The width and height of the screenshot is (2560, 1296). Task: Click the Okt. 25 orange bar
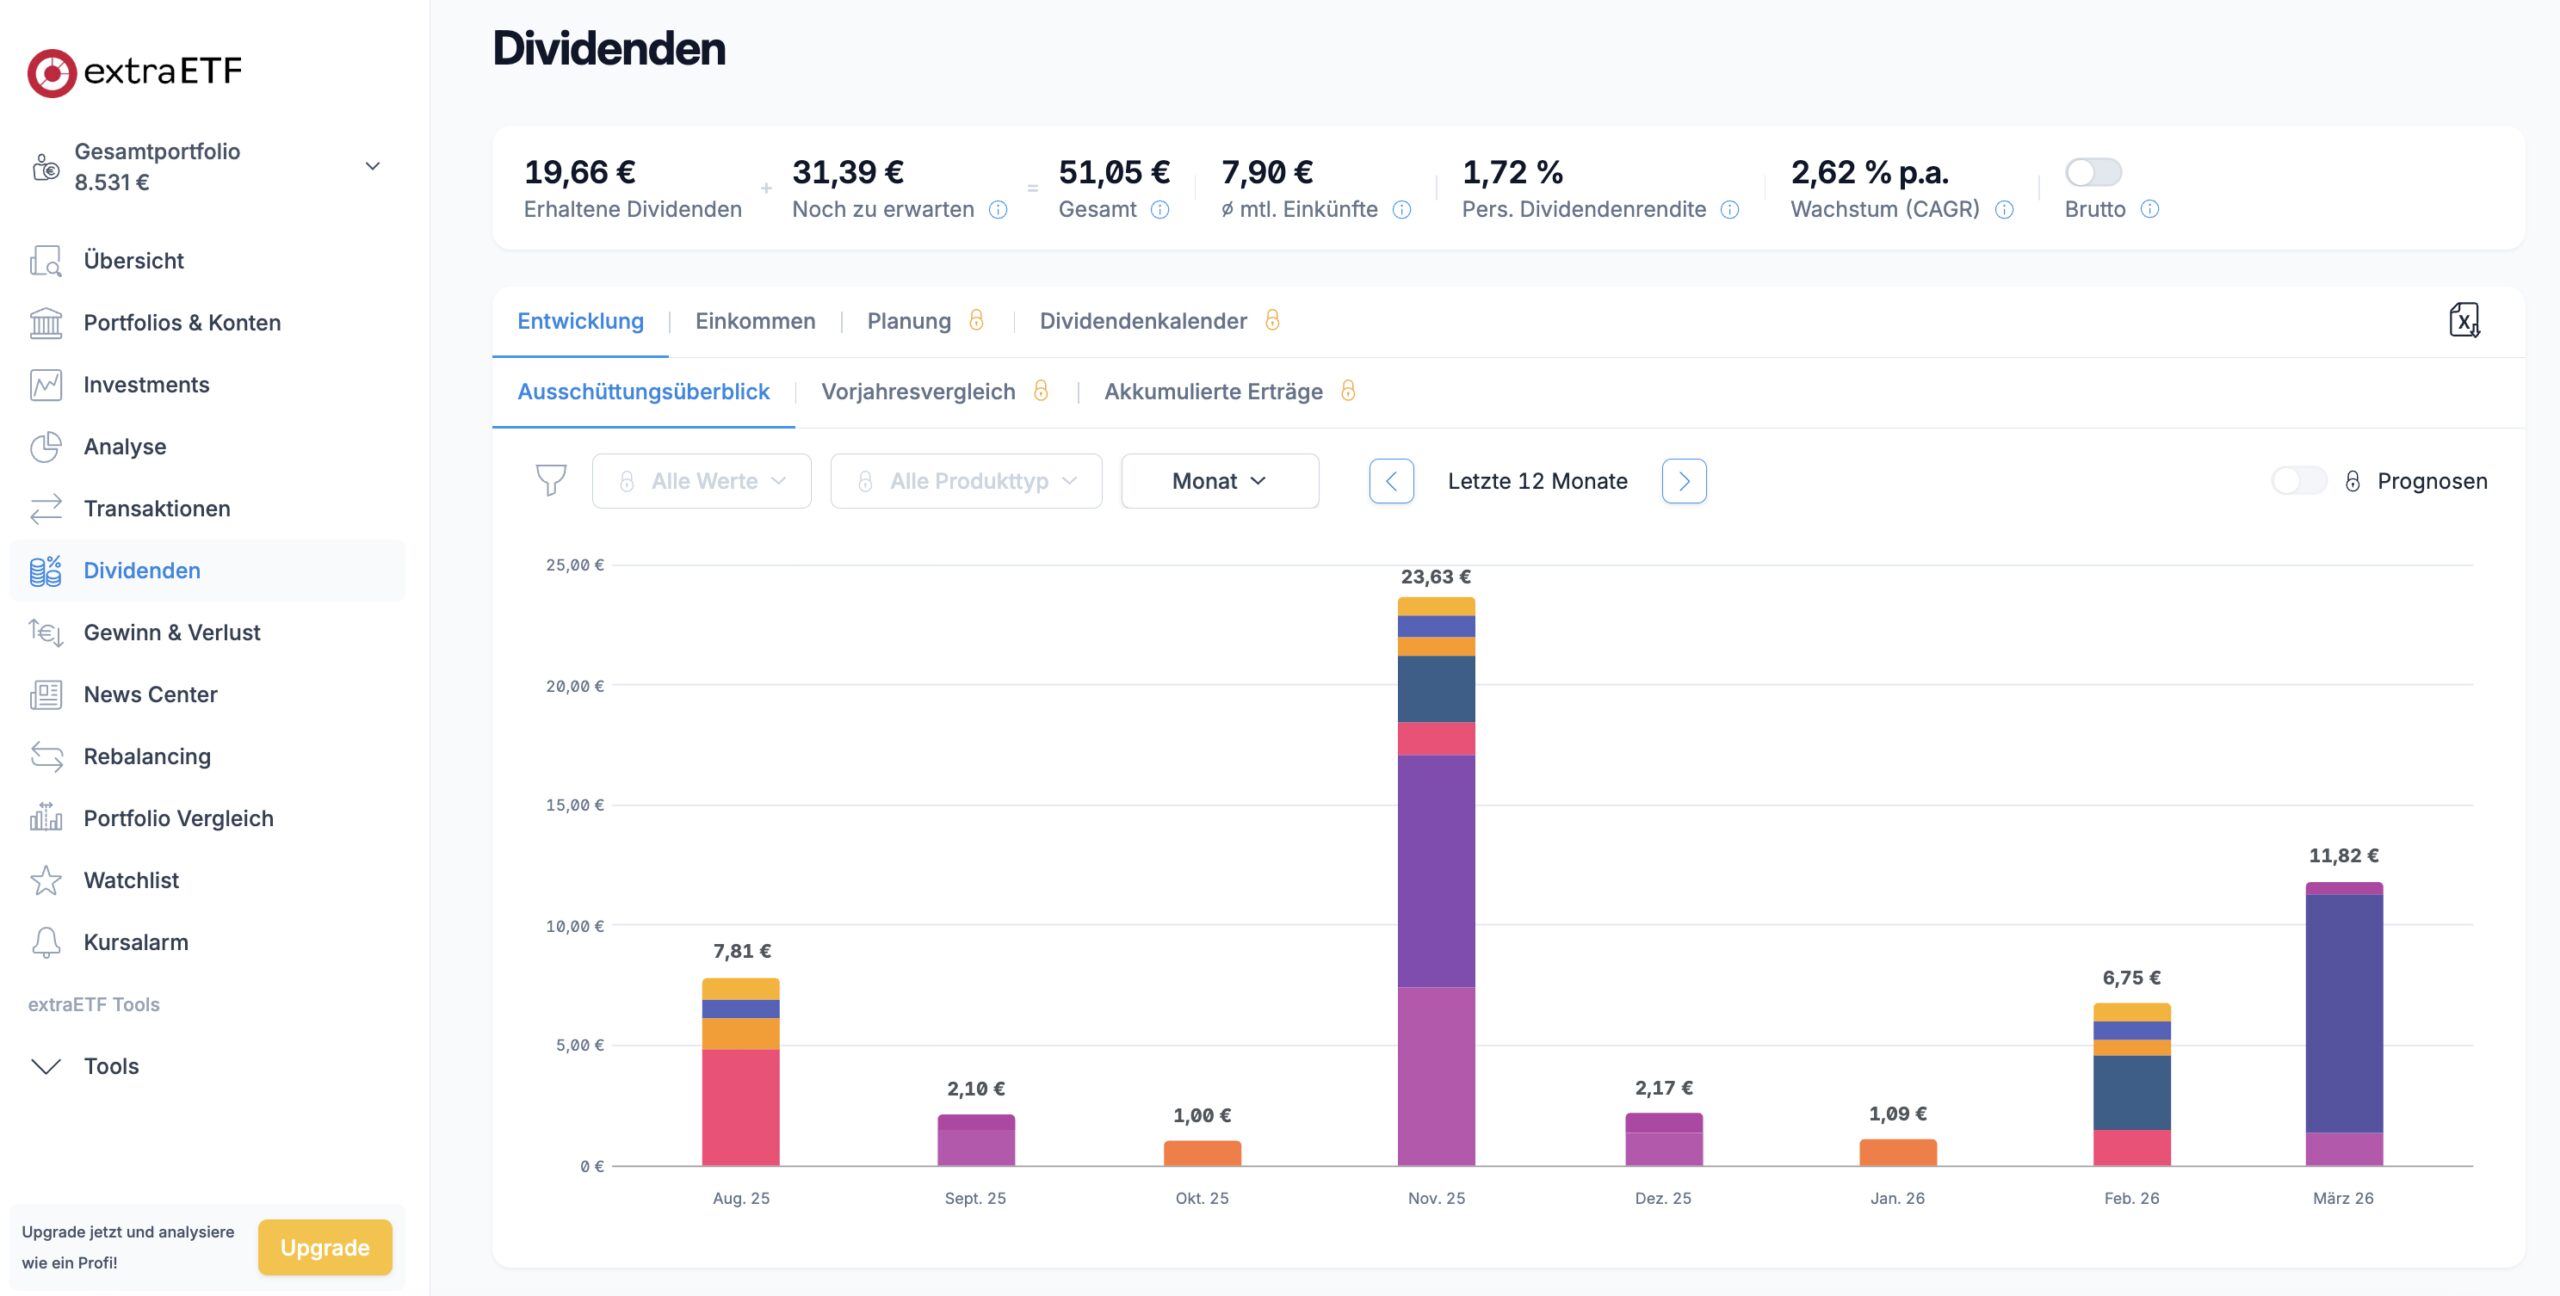point(1202,1153)
